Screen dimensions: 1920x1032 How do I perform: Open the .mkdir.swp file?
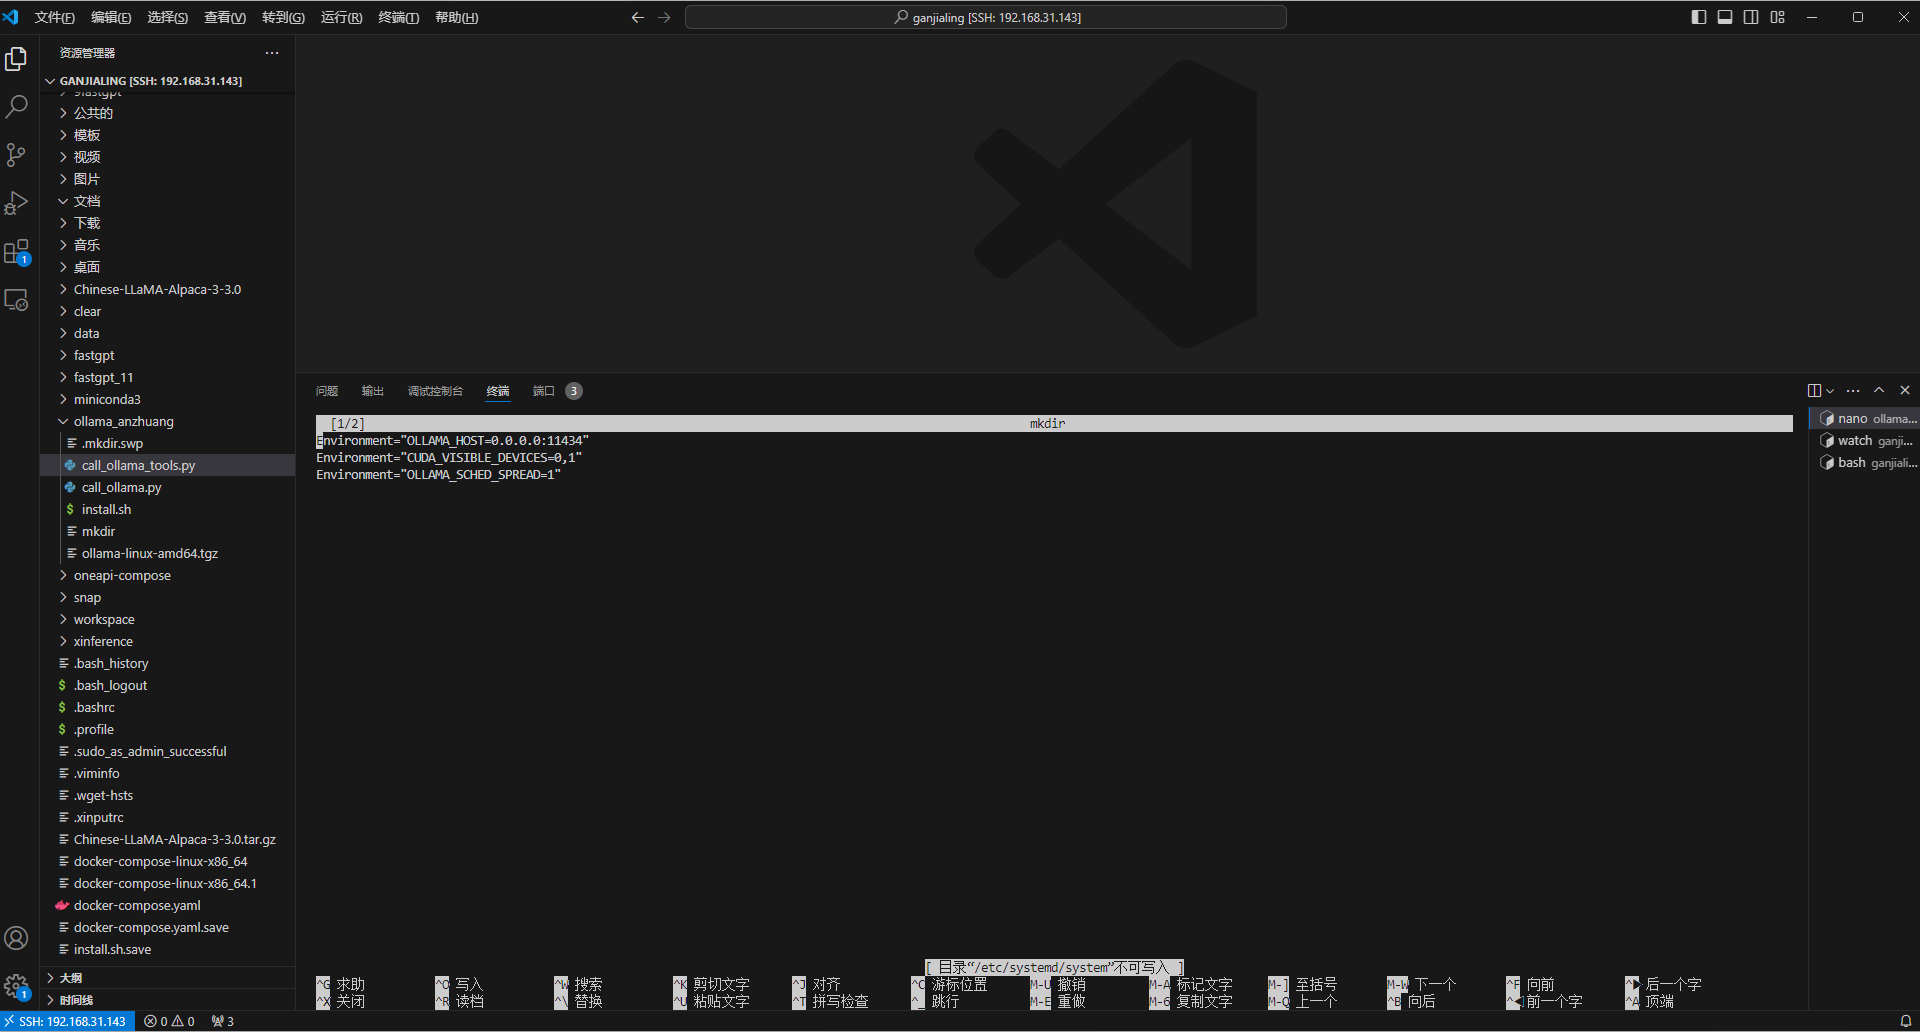(x=167, y=443)
